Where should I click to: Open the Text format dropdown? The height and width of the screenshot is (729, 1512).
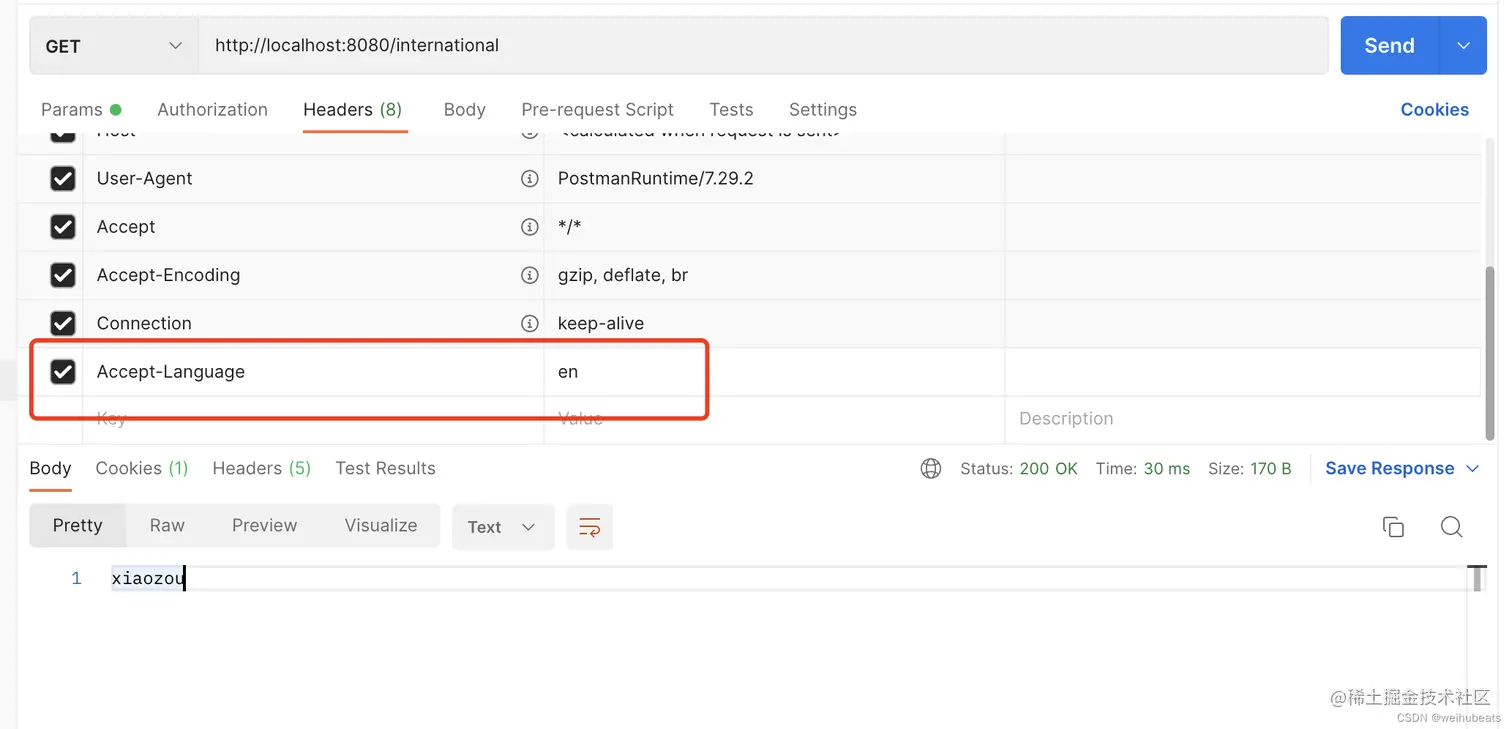point(502,527)
